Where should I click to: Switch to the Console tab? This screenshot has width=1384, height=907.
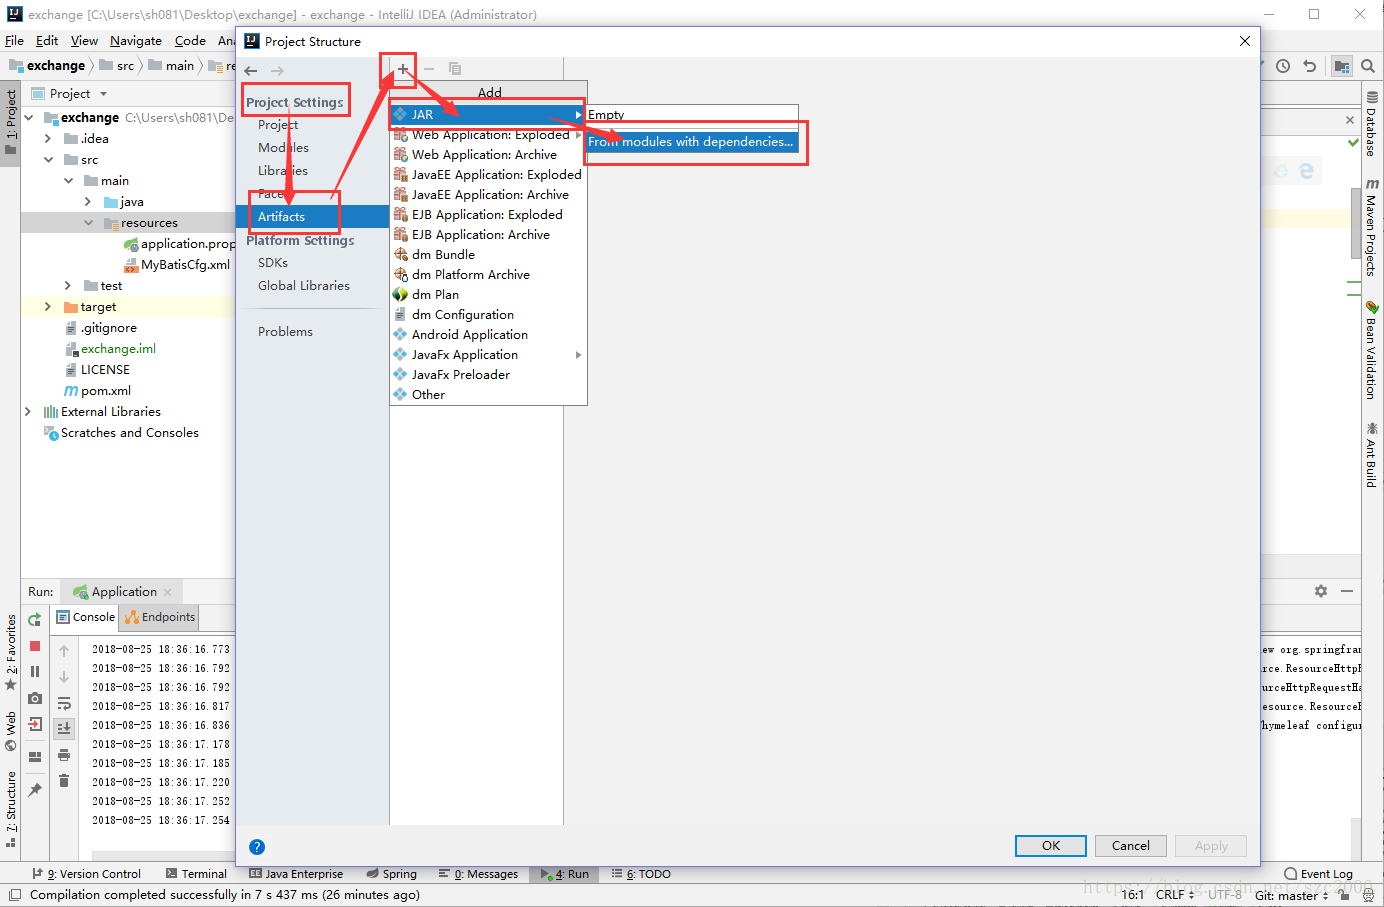coord(86,617)
